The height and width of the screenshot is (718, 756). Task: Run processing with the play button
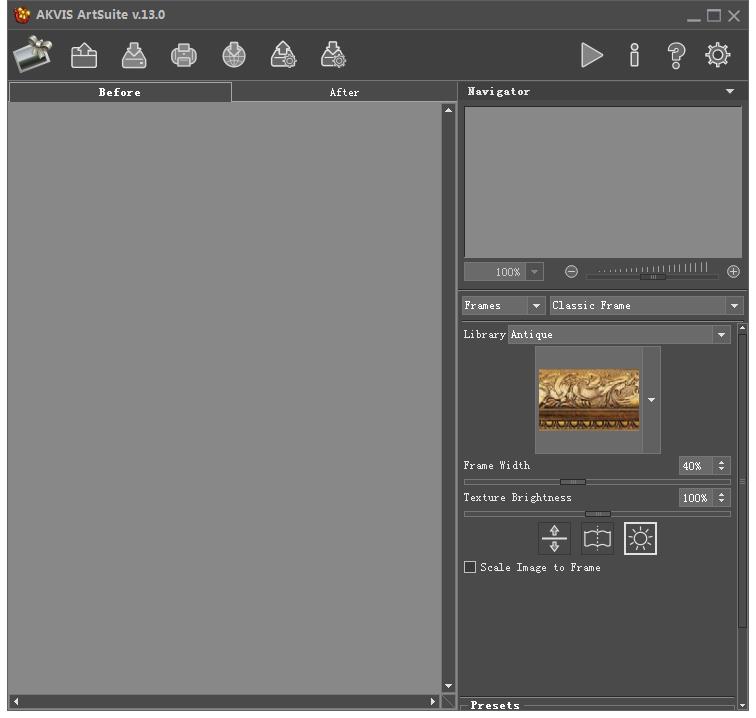point(592,55)
